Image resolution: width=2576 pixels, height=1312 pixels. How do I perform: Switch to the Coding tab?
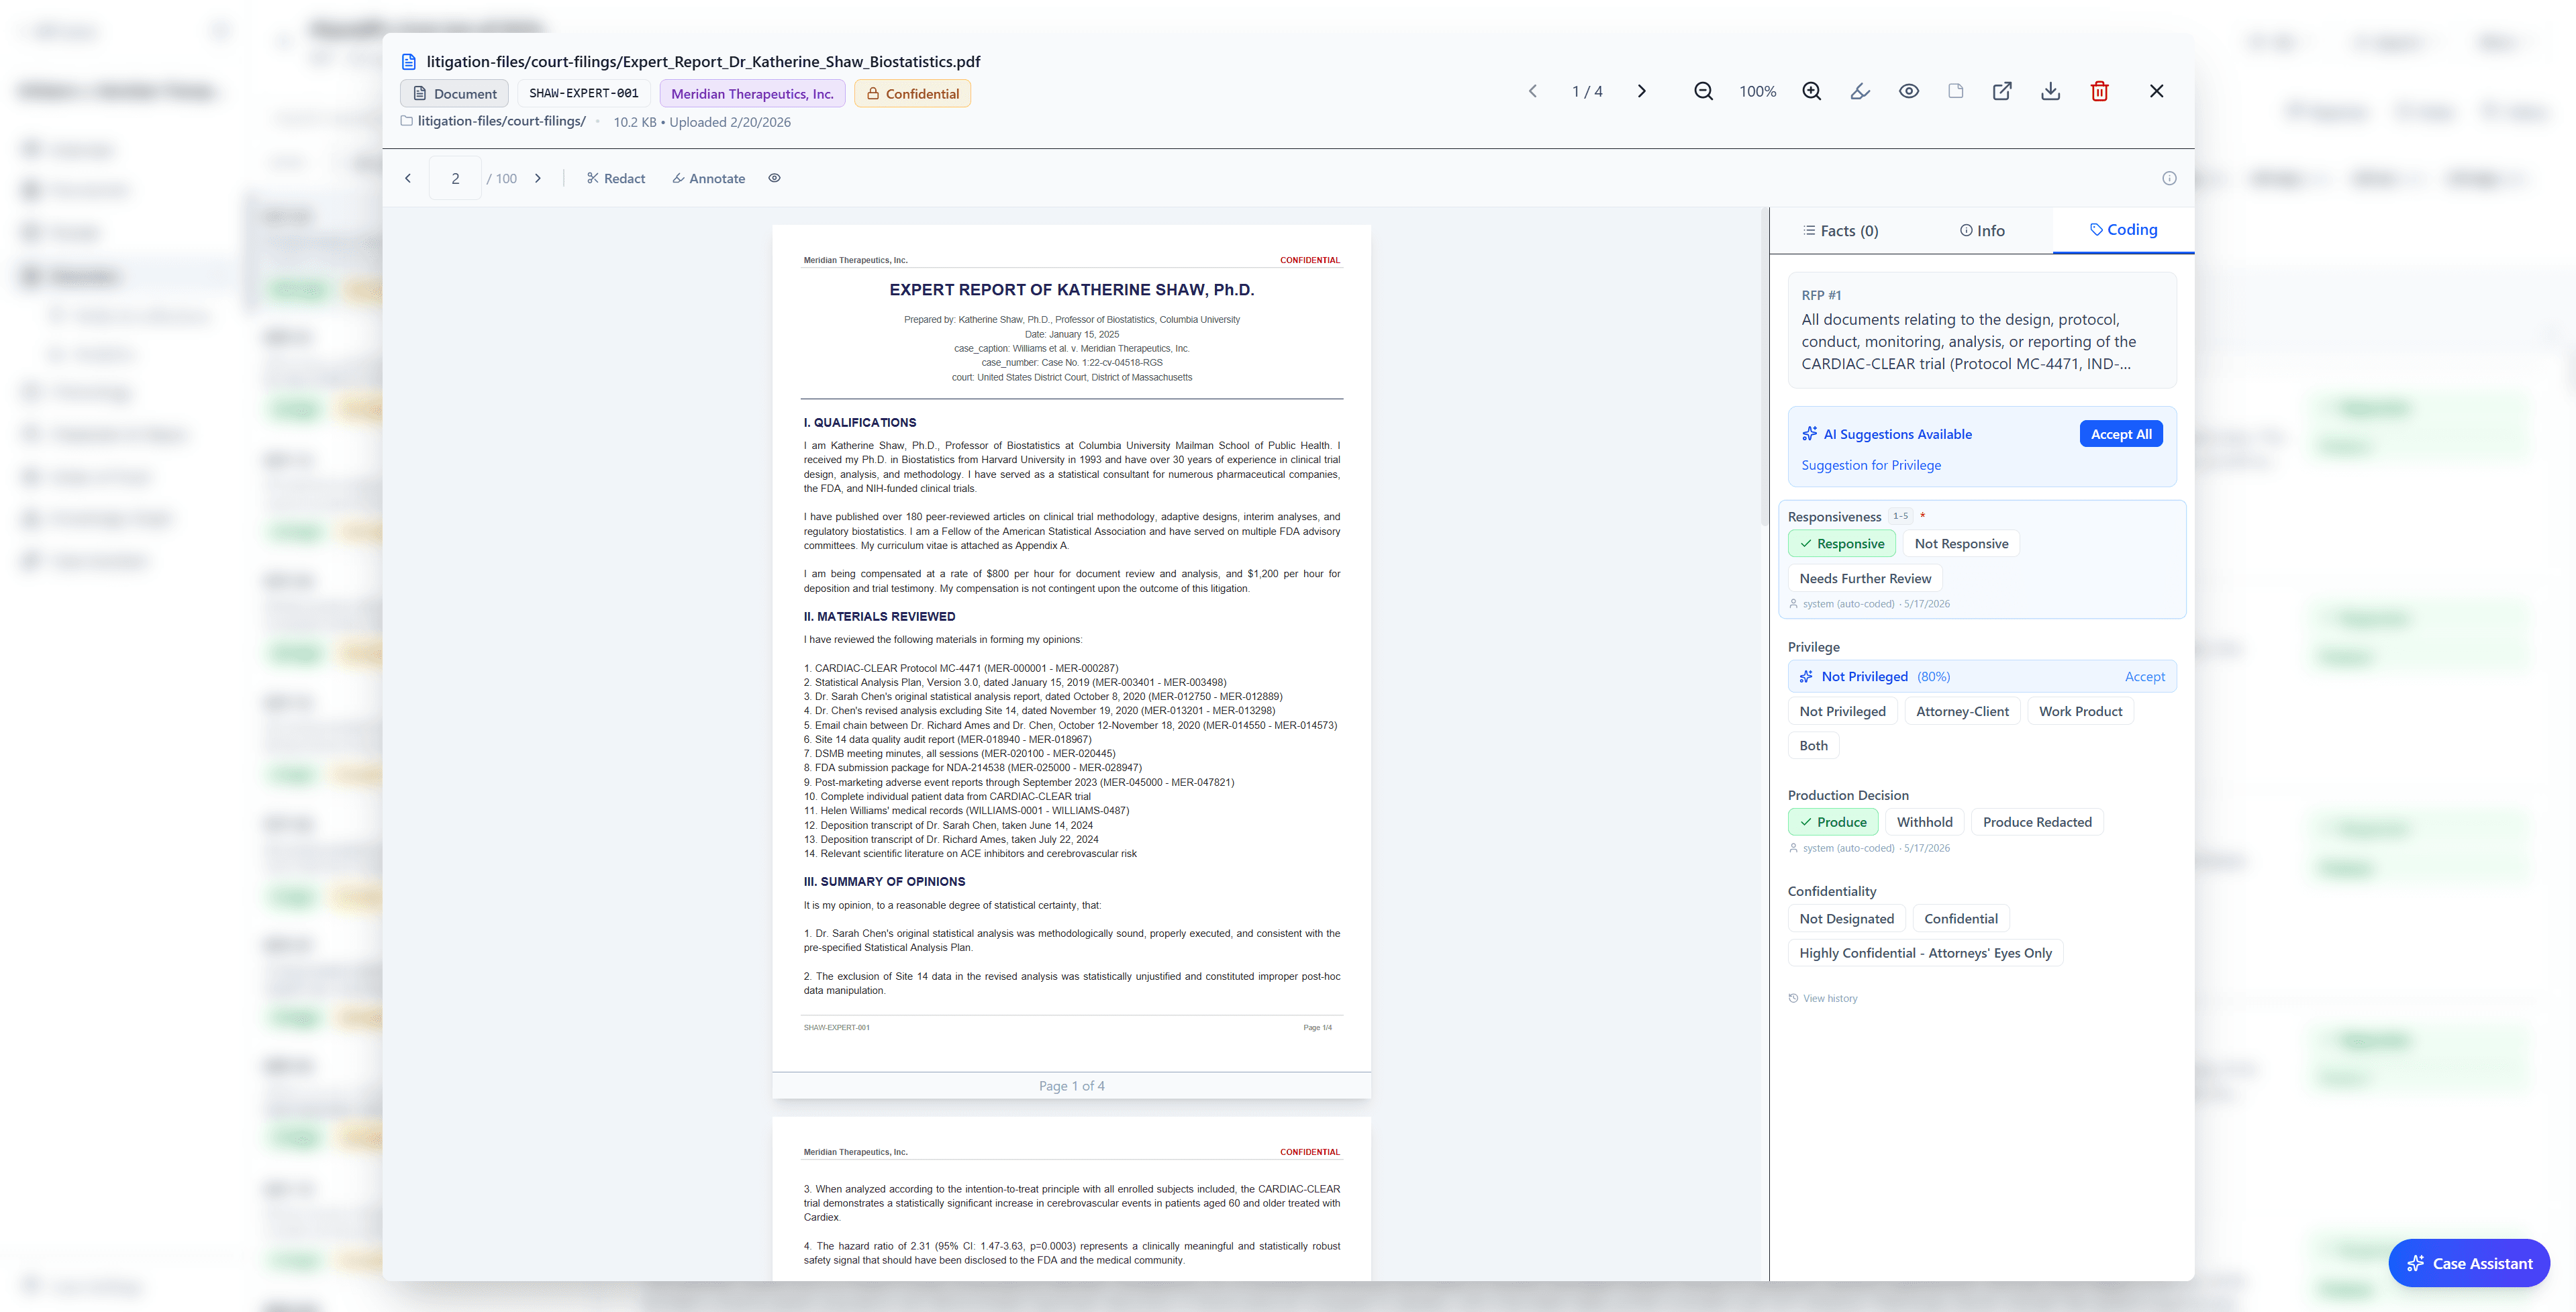click(x=2123, y=230)
